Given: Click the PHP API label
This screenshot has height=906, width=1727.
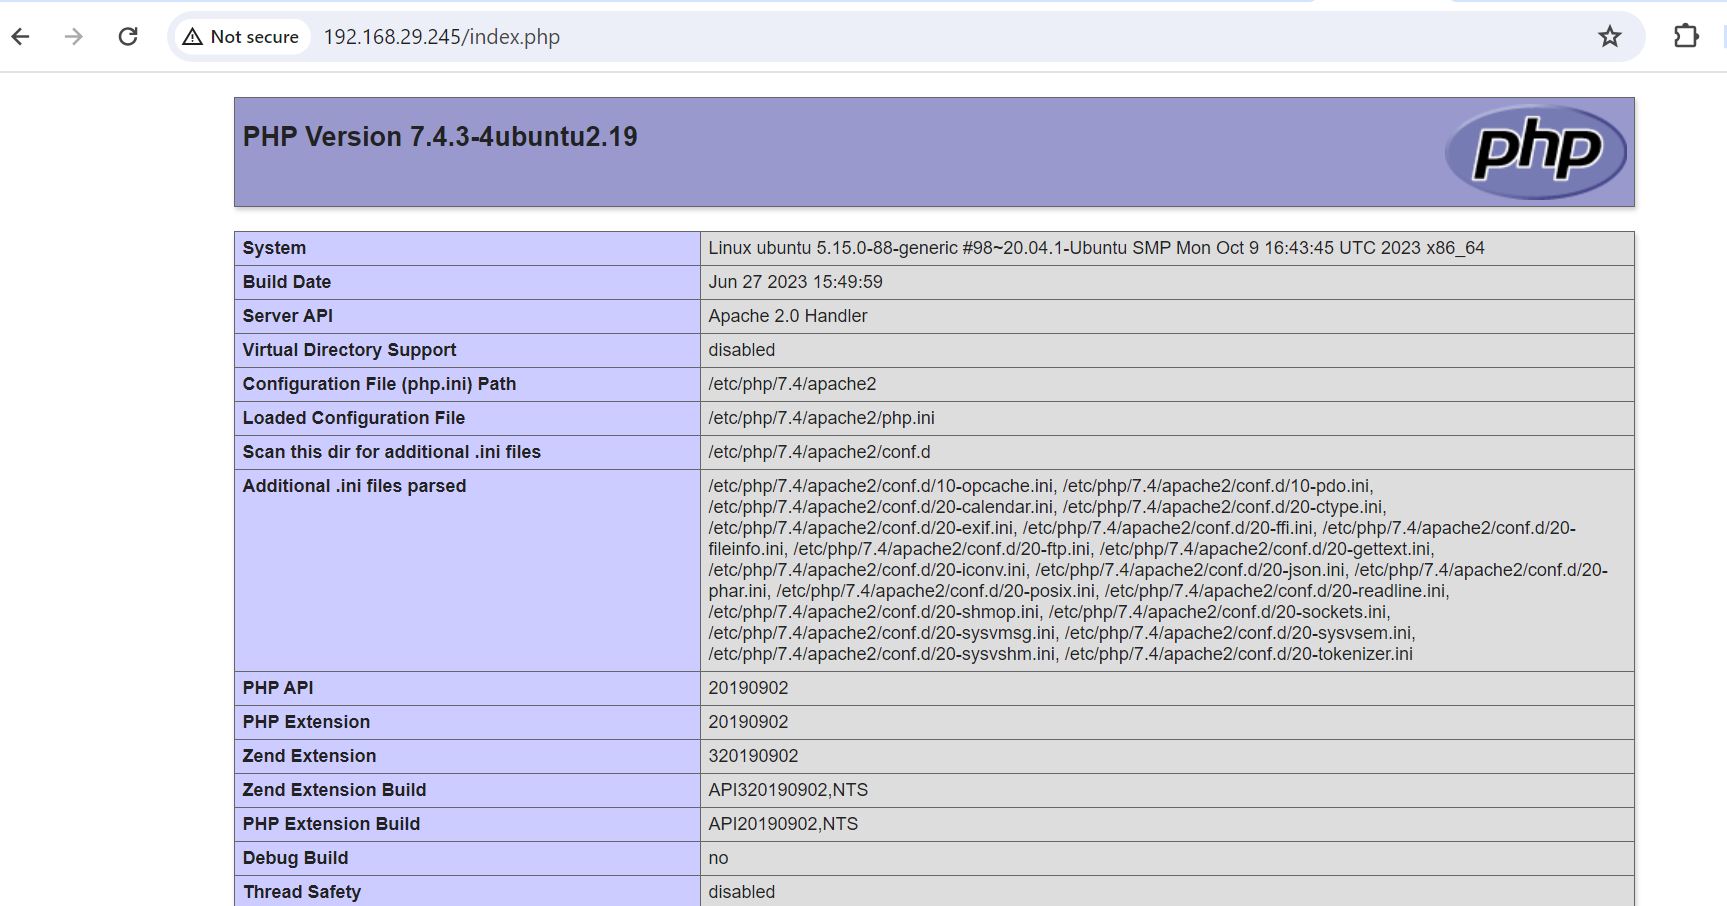Looking at the screenshot, I should [278, 688].
